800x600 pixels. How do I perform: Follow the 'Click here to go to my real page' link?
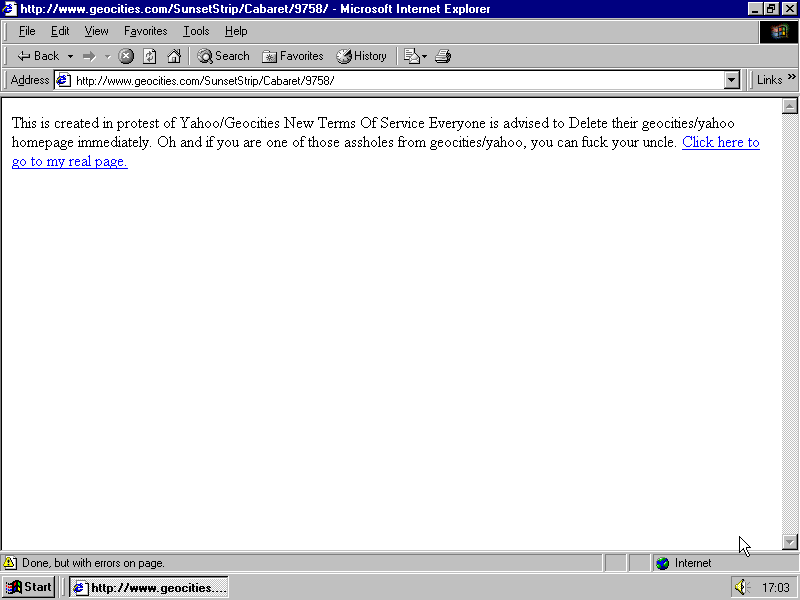(720, 142)
